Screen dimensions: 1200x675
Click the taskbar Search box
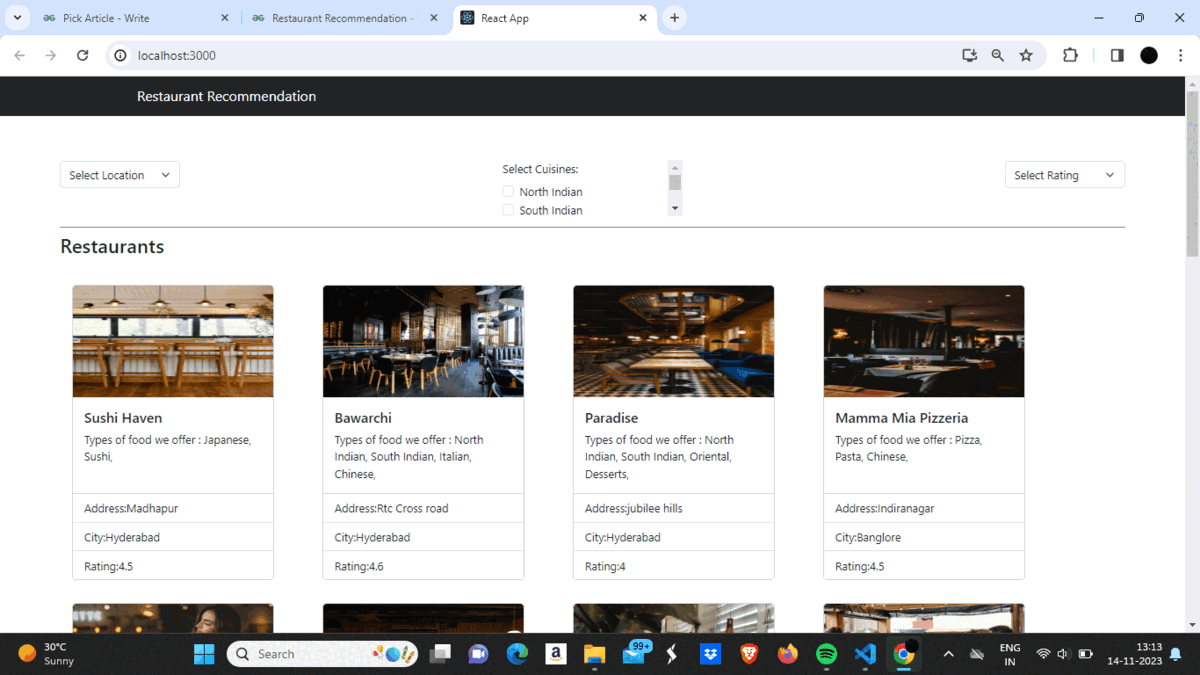[x=323, y=654]
